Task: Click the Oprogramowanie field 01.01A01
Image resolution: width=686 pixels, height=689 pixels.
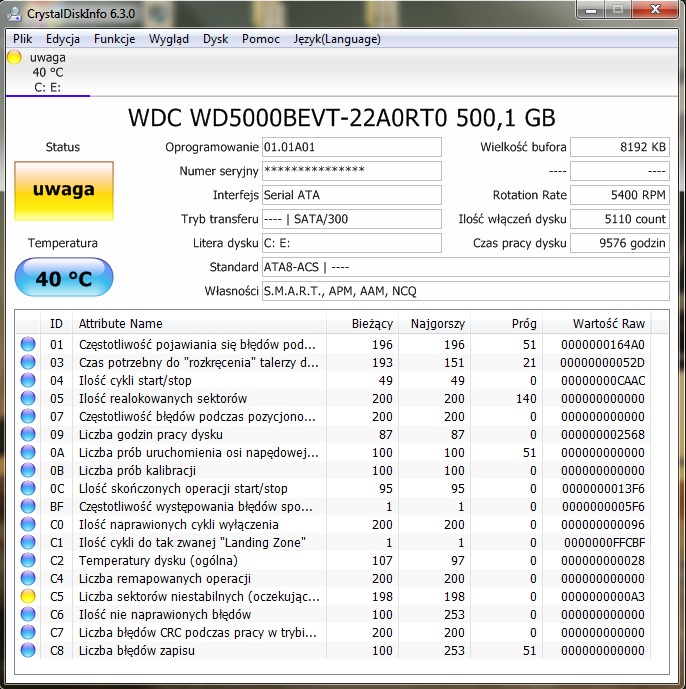Action: click(352, 147)
